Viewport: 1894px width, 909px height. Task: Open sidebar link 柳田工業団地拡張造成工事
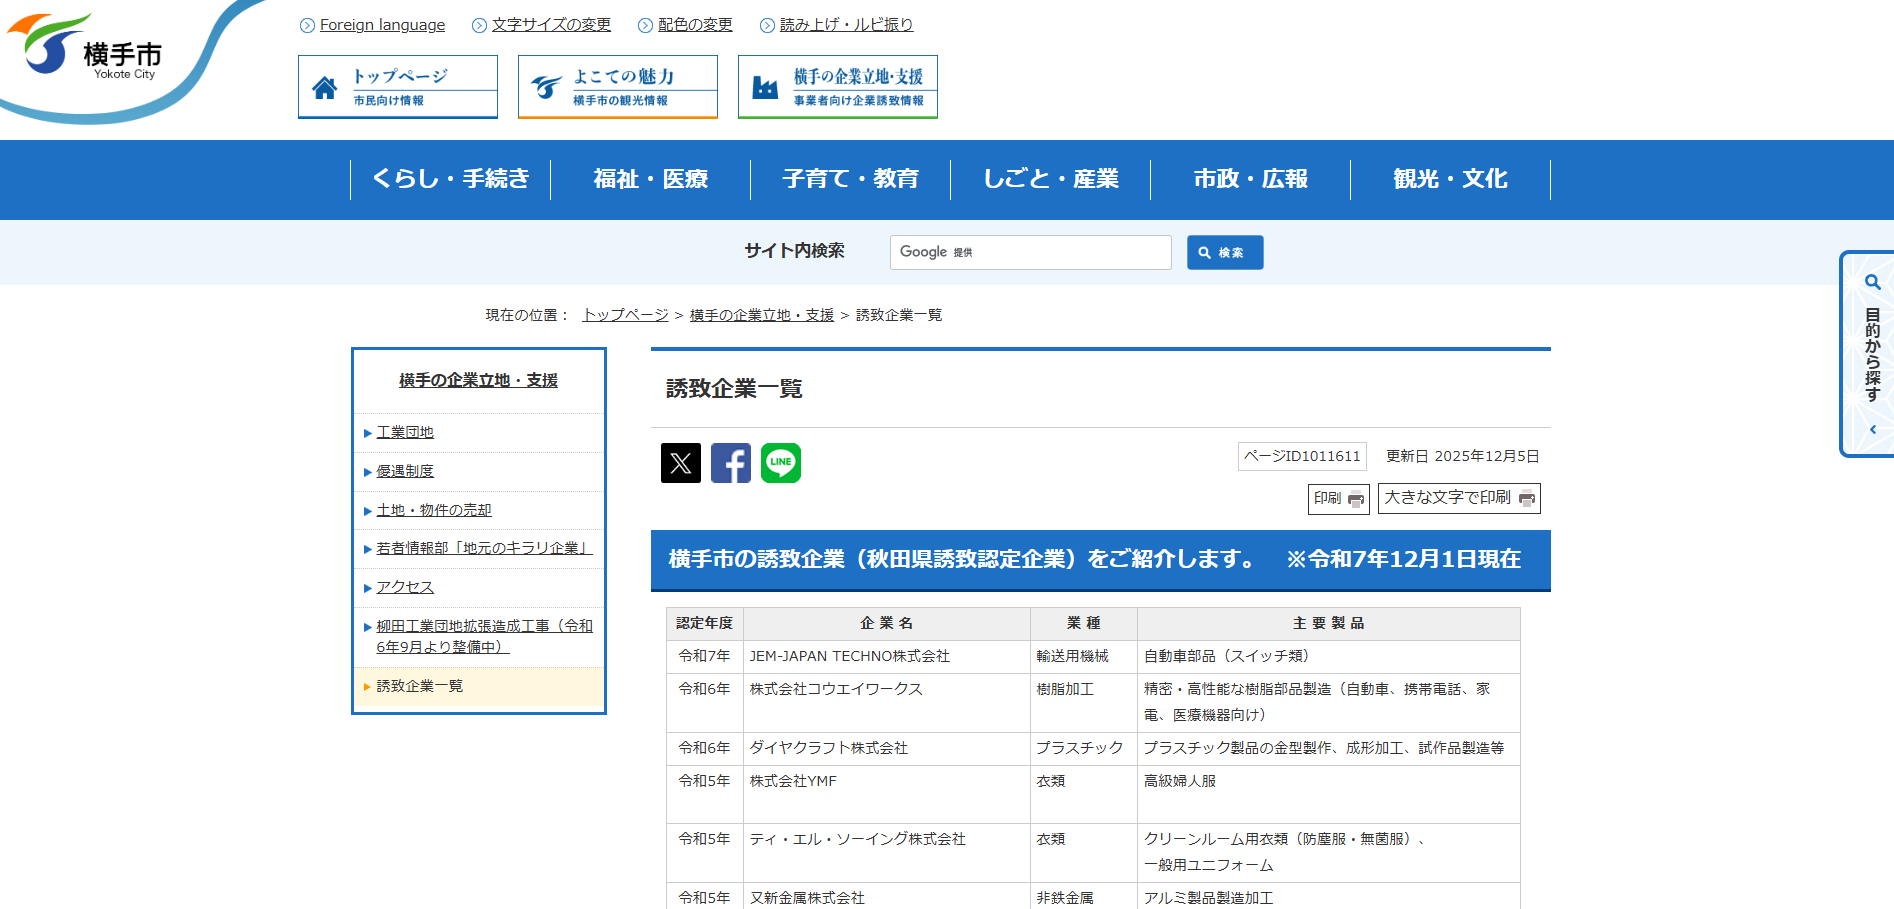pos(484,637)
